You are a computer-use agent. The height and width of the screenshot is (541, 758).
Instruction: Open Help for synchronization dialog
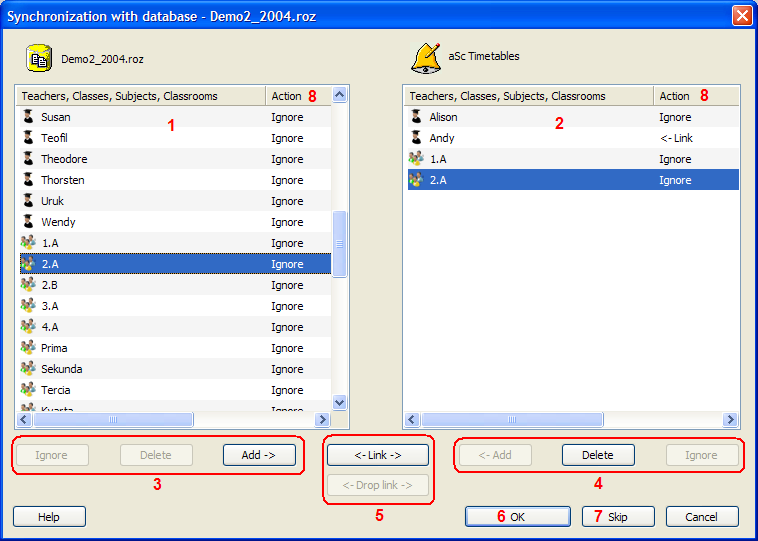[x=49, y=517]
